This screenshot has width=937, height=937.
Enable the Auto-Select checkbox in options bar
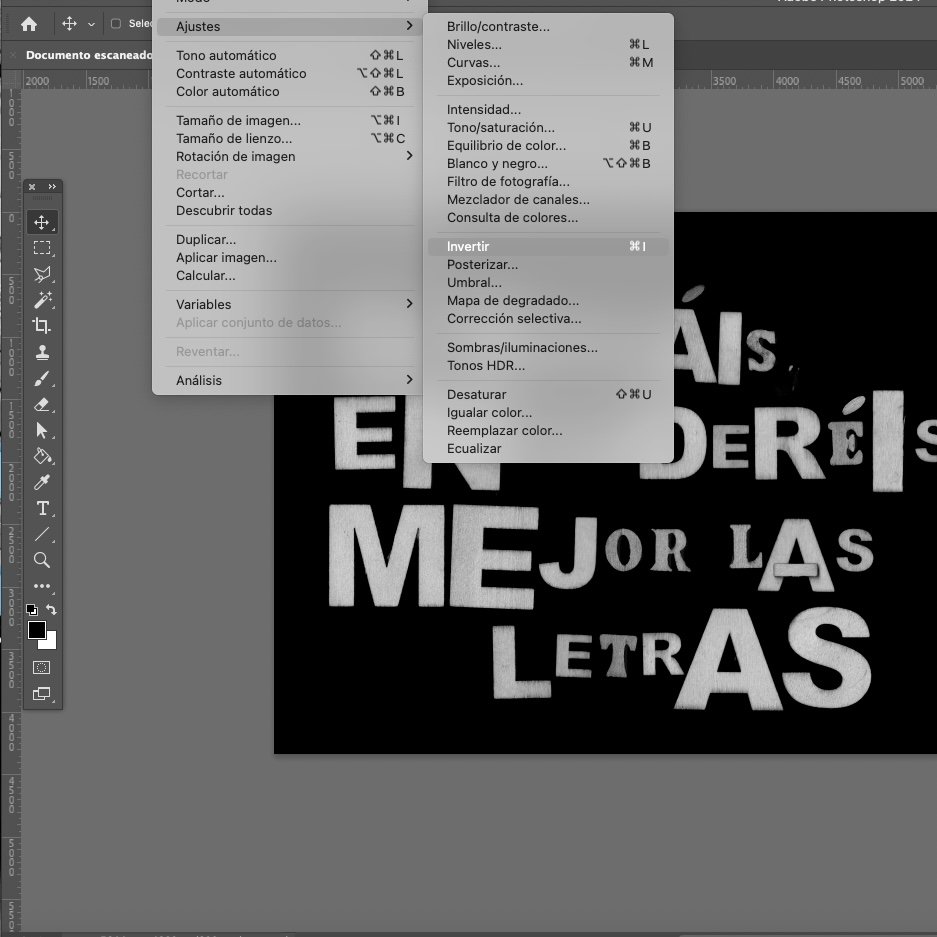116,24
